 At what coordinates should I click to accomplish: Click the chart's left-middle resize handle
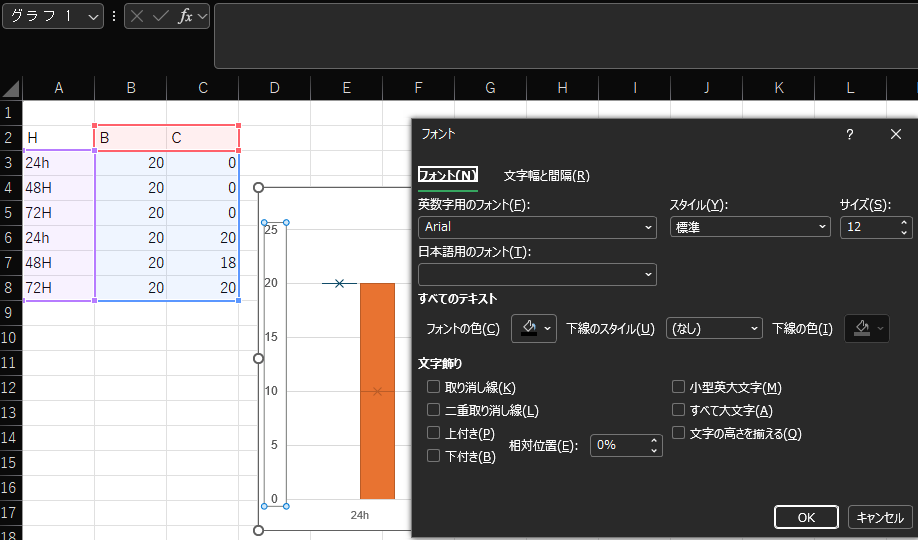258,358
